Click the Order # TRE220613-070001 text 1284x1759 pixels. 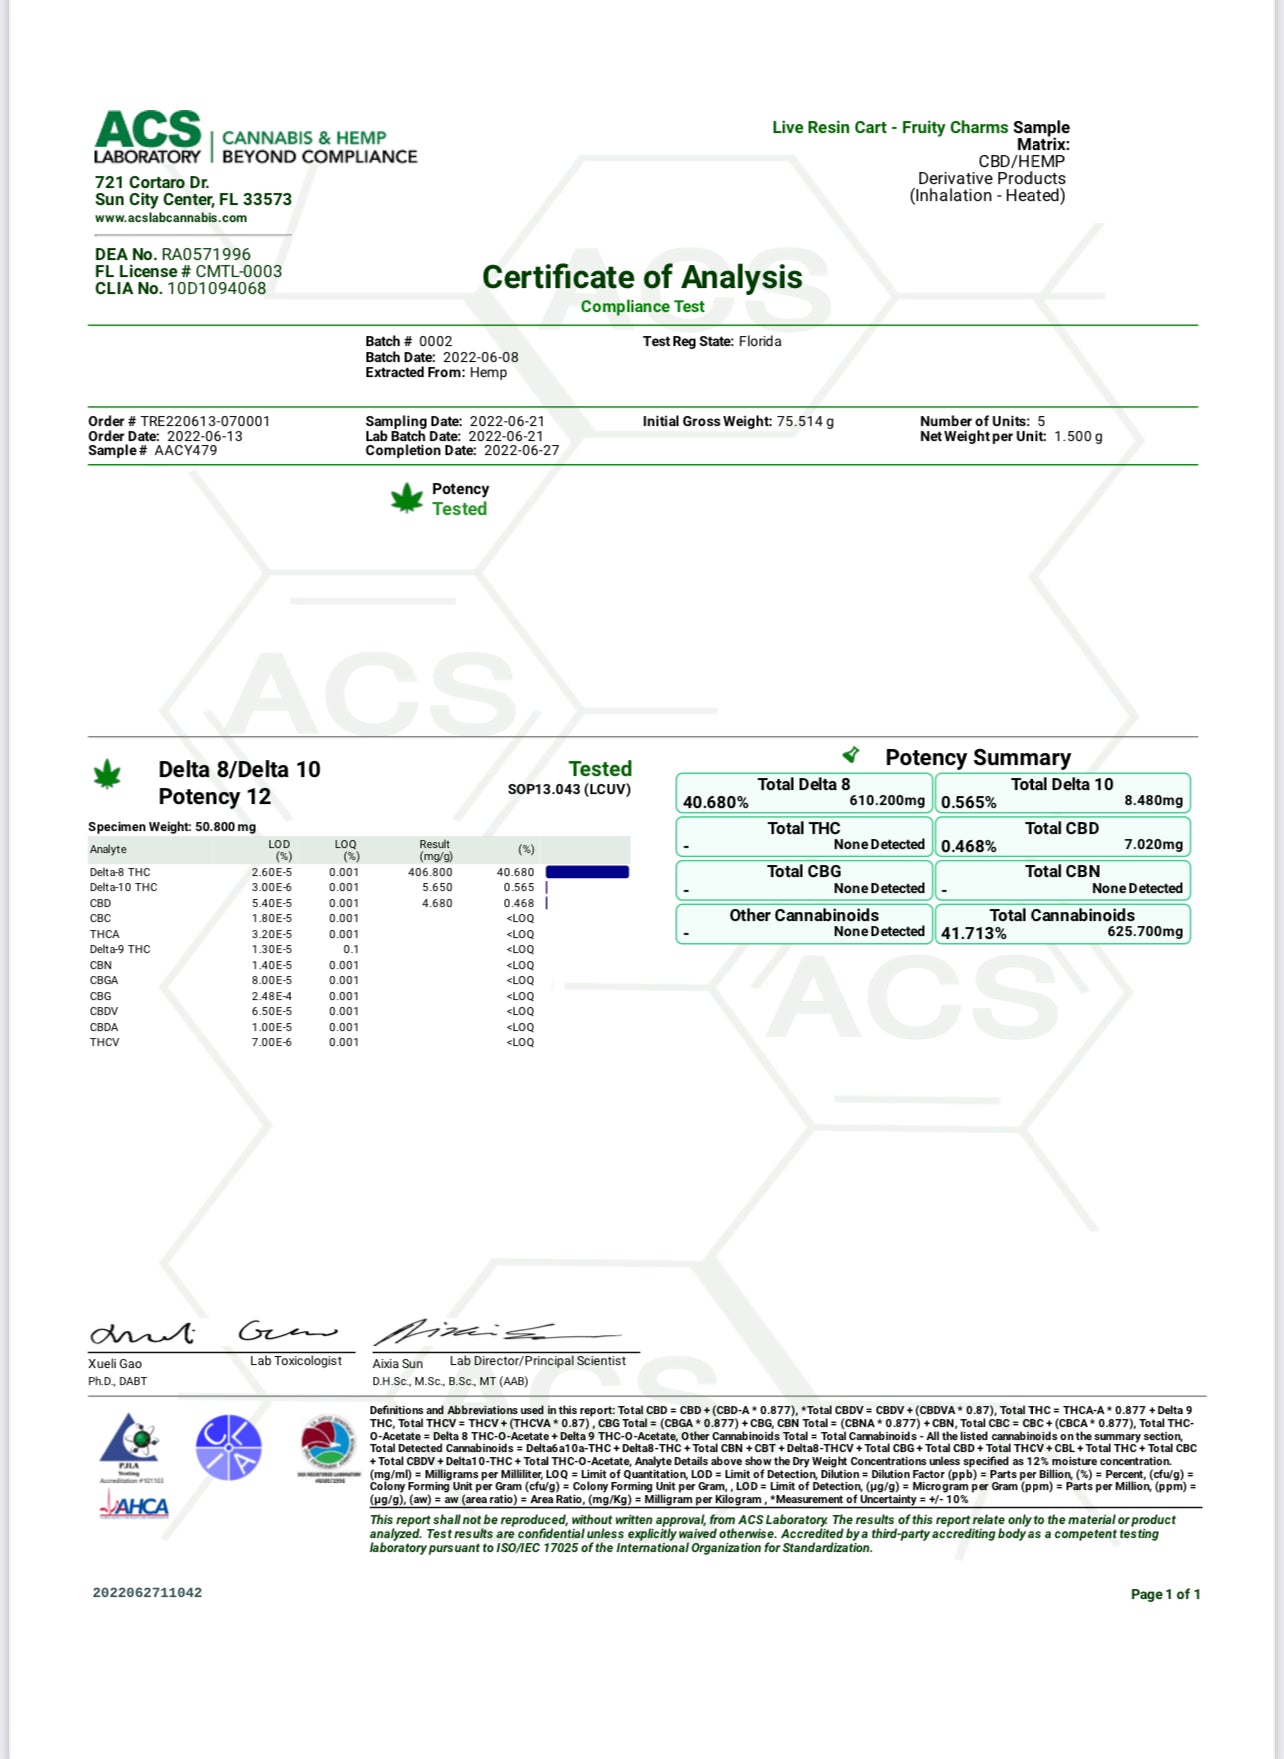[x=179, y=421]
